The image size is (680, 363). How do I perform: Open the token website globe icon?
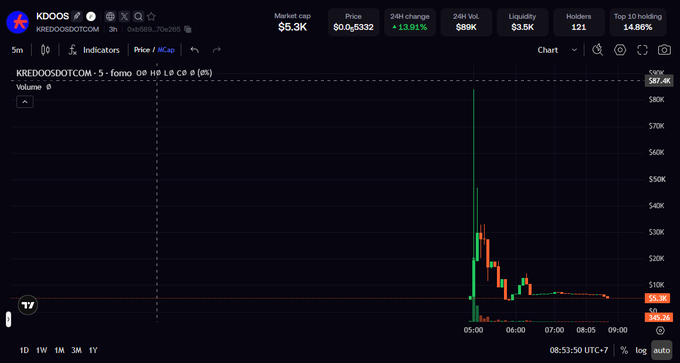(x=111, y=16)
